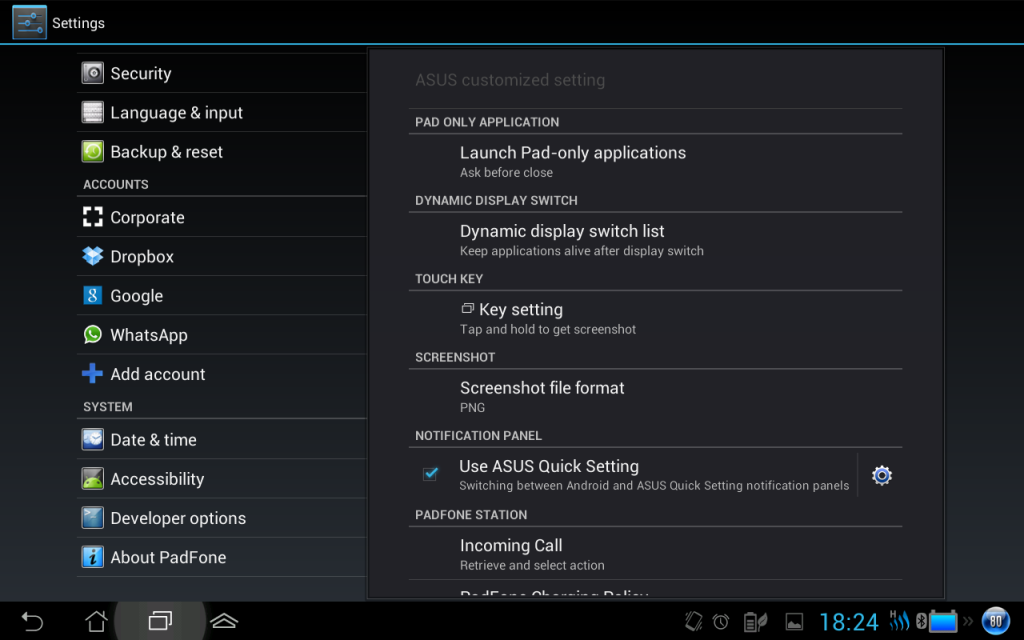Screen dimensions: 1024x640
Task: Tap the 18:24 clock in status bar
Action: [x=848, y=622]
